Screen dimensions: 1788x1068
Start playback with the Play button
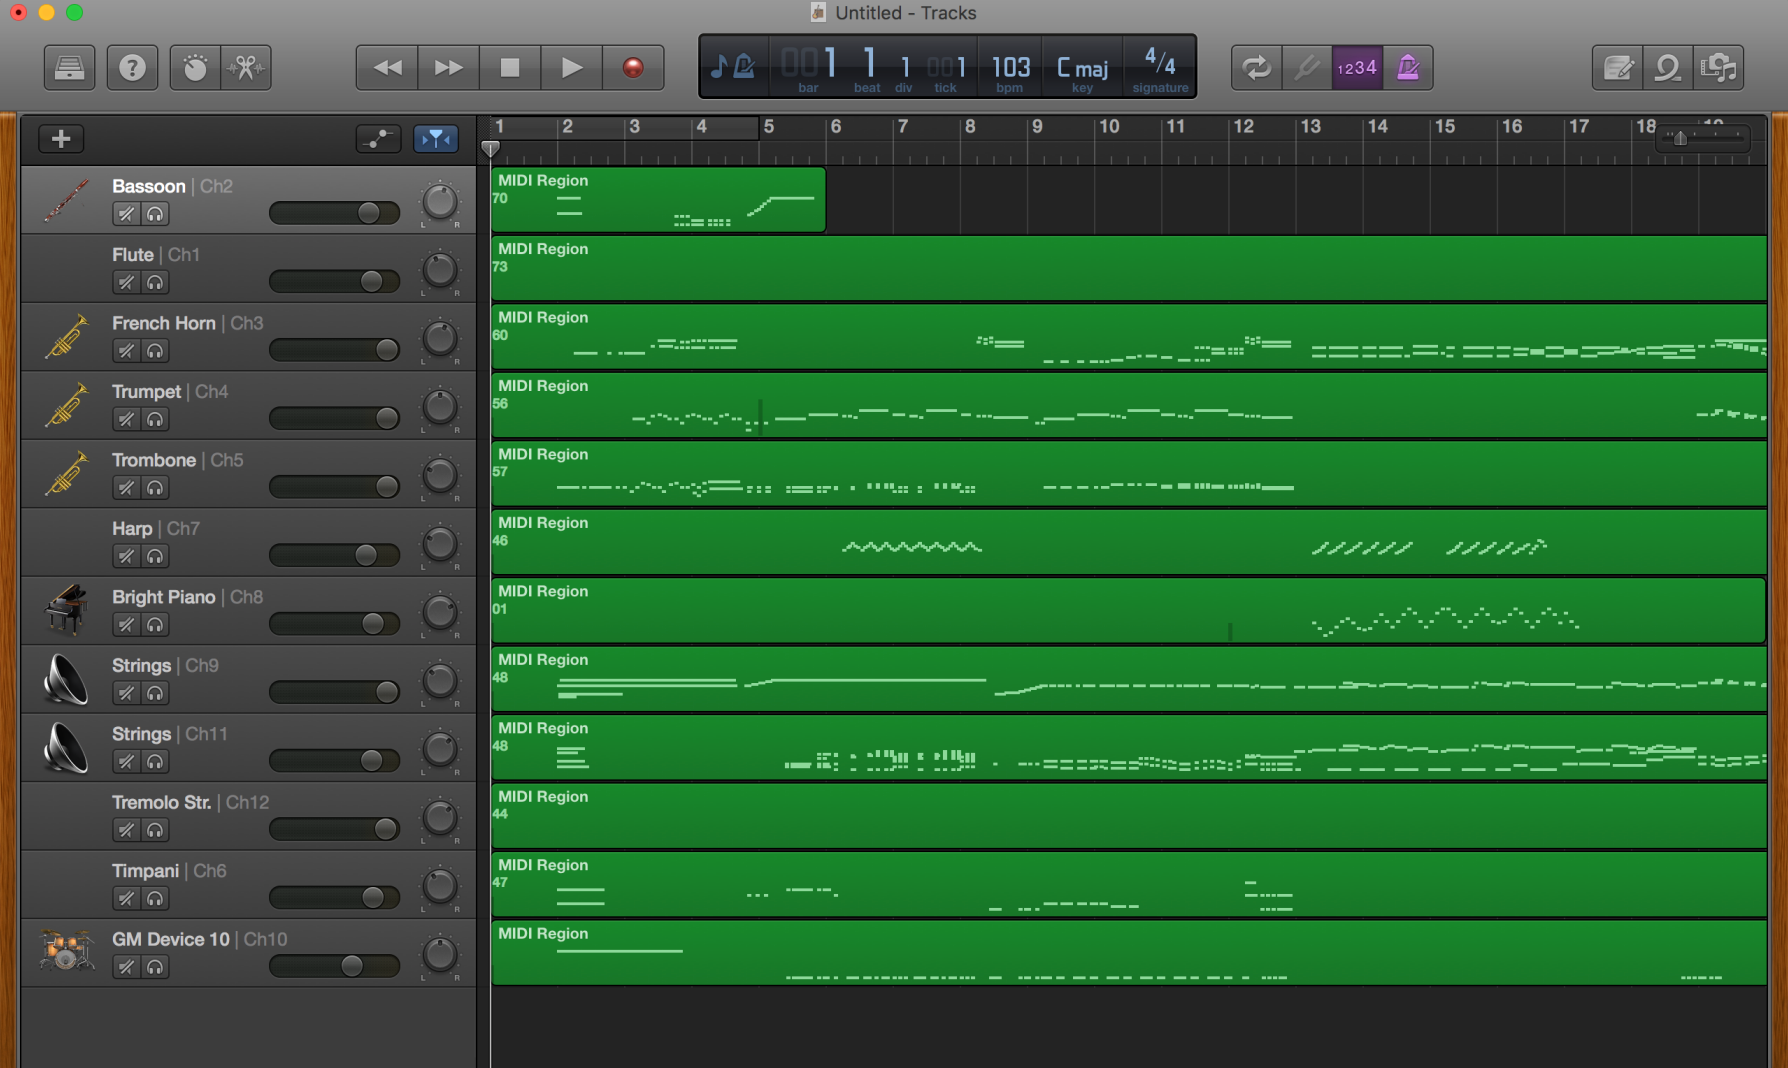pos(571,68)
